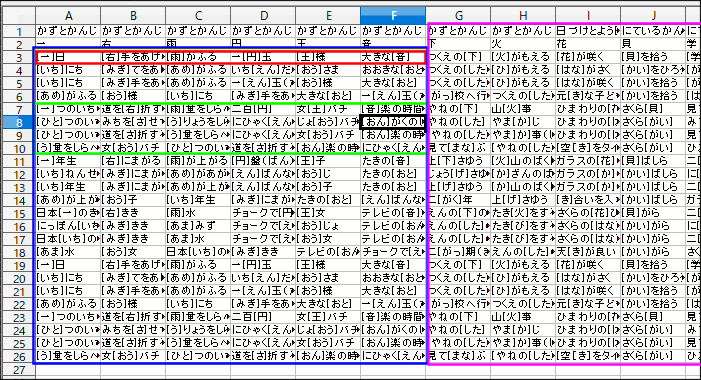The image size is (701, 380).
Task: Click row 19 header
Action: point(19,265)
